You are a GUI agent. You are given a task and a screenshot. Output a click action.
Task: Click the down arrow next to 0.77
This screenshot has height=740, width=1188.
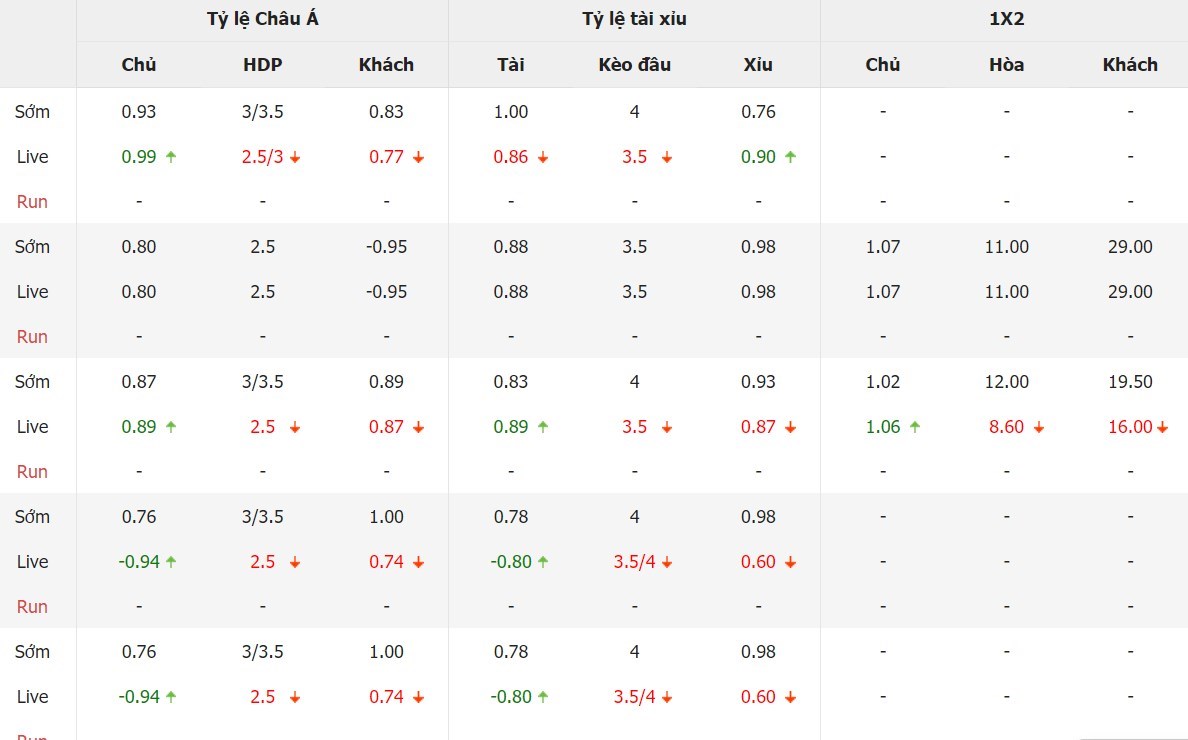pos(418,158)
